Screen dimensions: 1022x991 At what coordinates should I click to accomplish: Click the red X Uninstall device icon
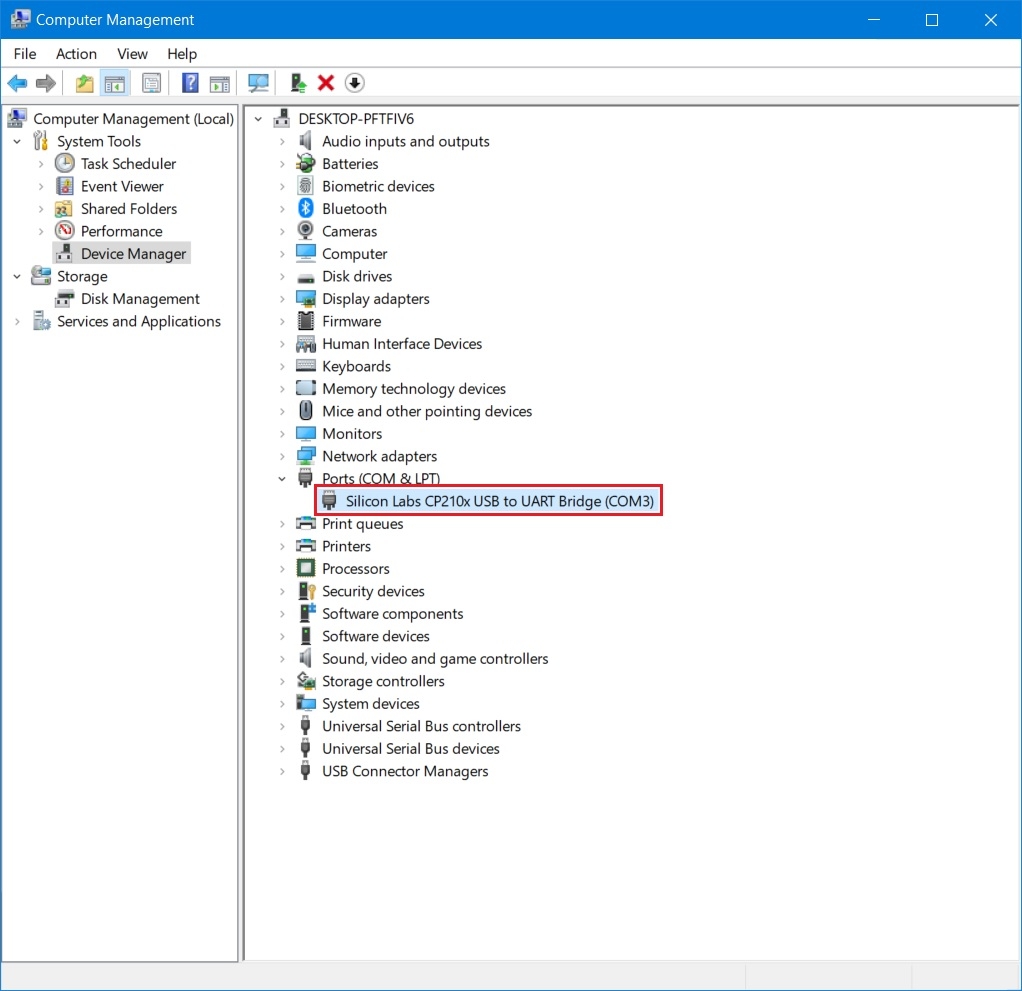click(326, 83)
